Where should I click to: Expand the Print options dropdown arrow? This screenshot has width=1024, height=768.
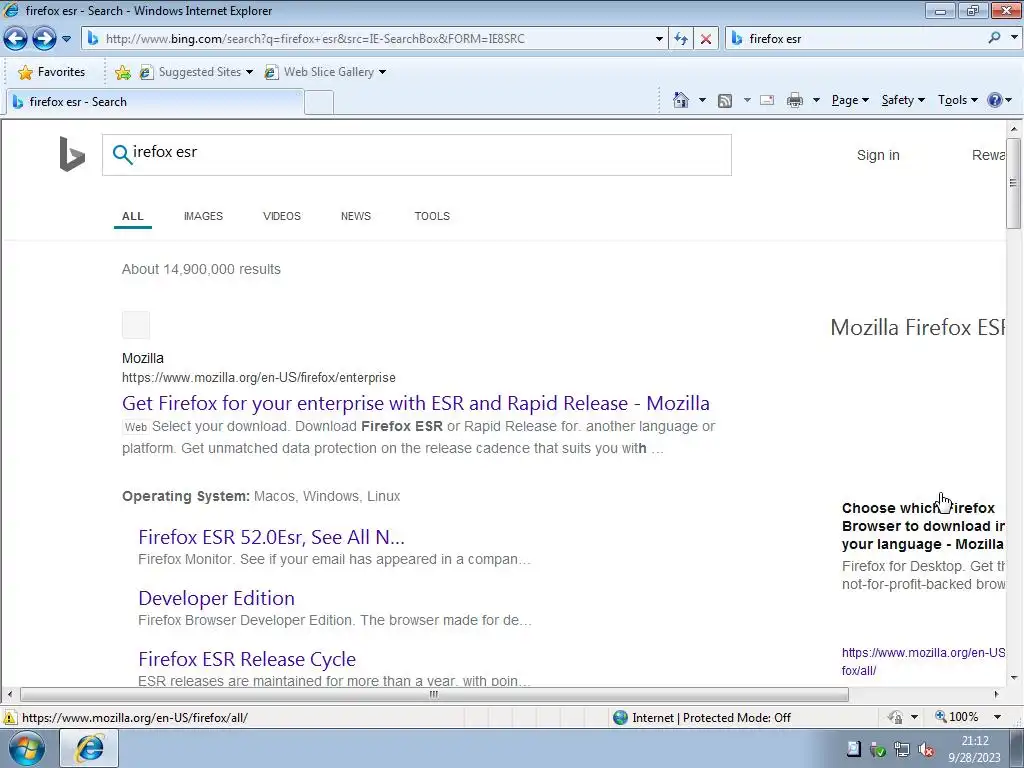(x=816, y=101)
